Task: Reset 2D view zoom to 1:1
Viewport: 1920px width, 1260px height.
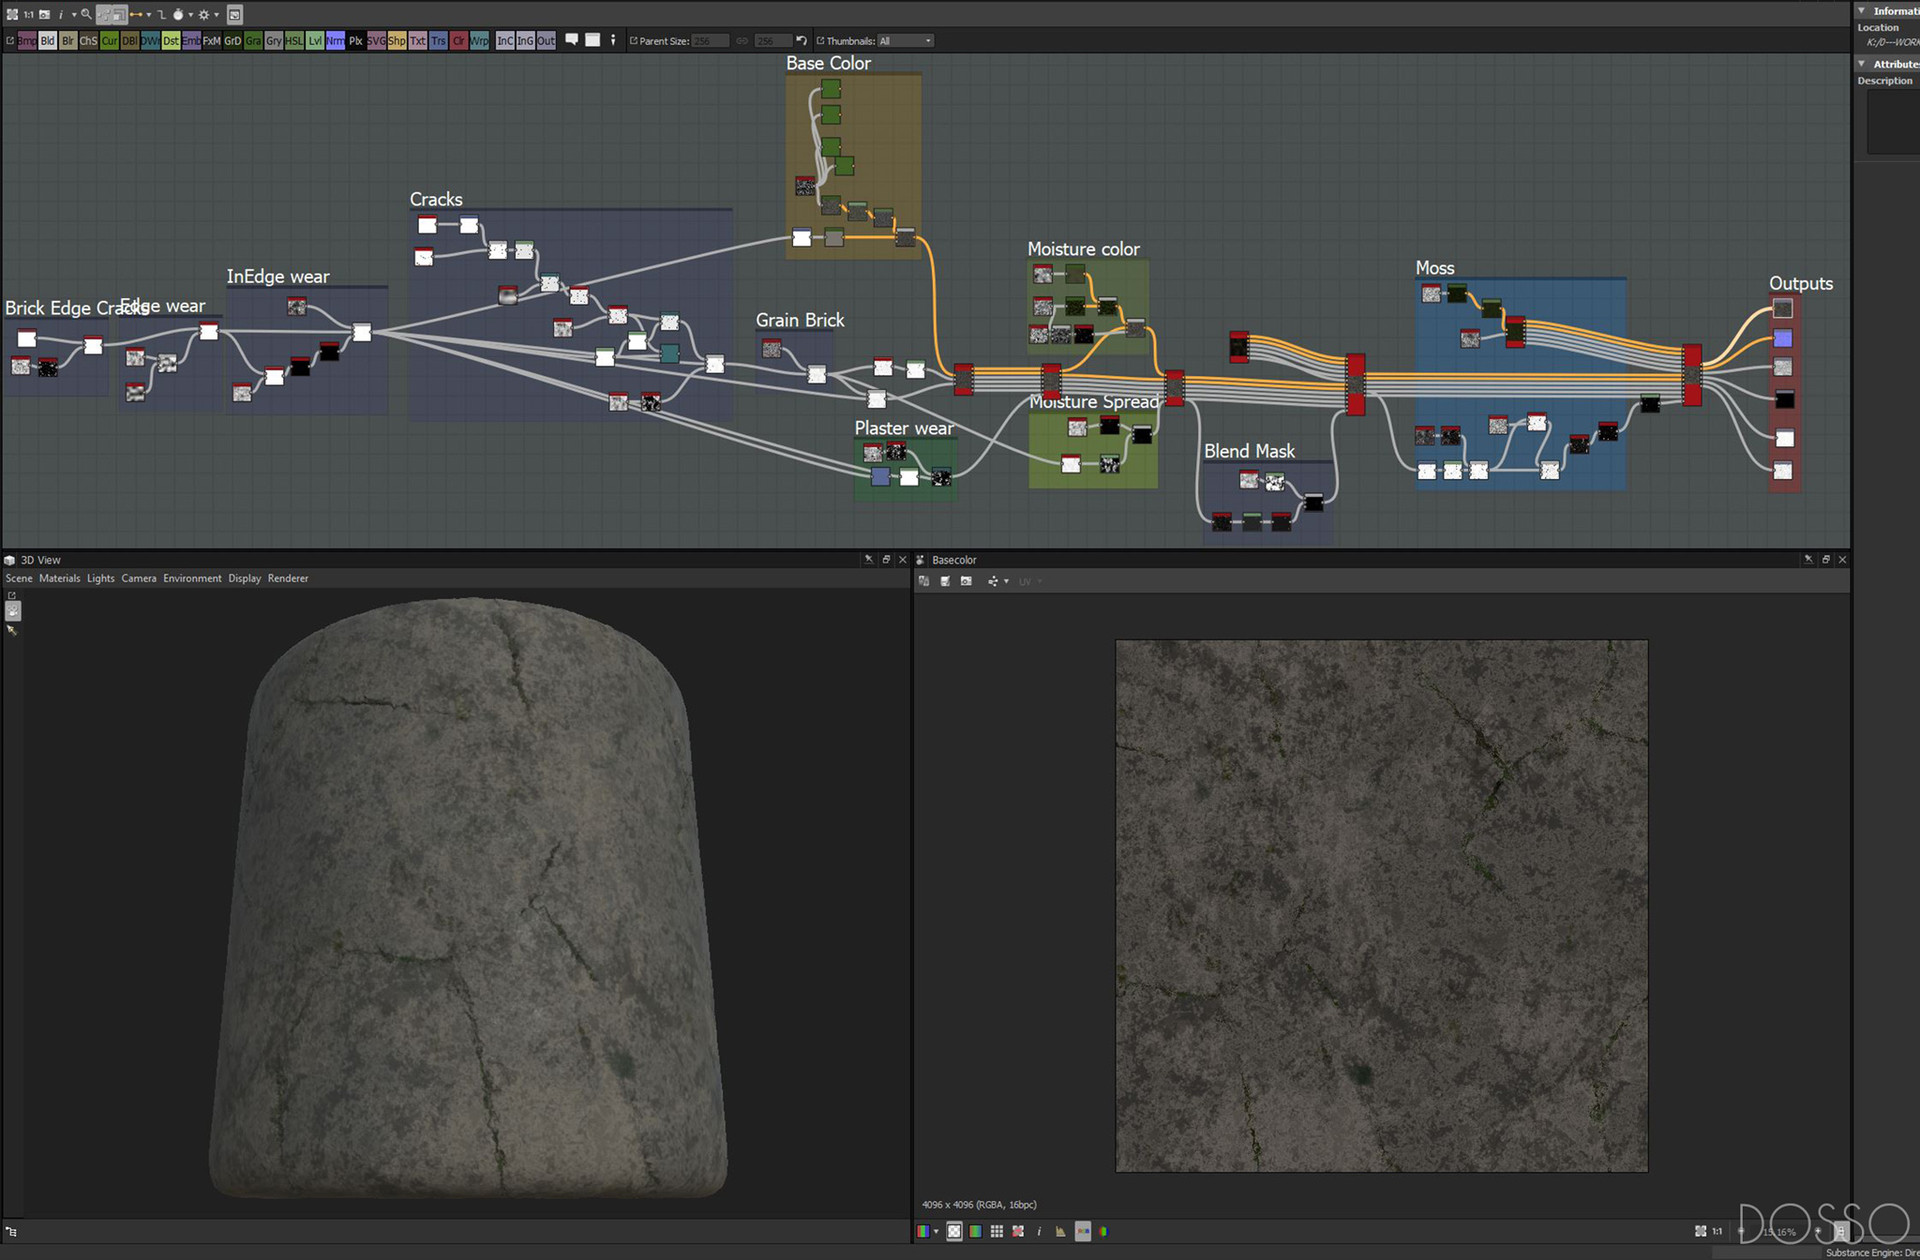Action: (1717, 1232)
